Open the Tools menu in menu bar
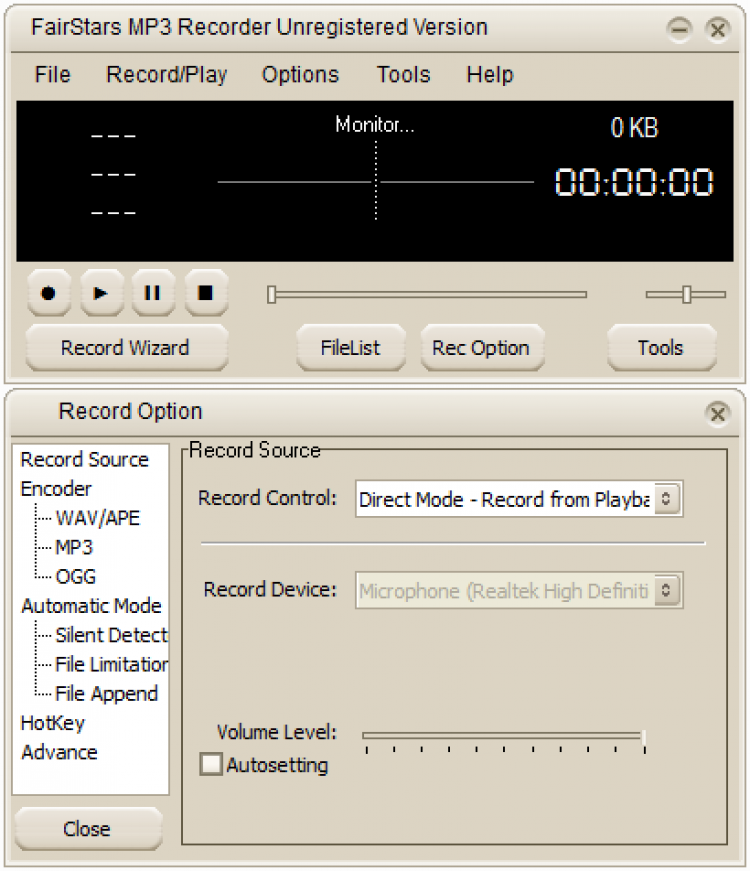The width and height of the screenshot is (750, 871). click(404, 74)
